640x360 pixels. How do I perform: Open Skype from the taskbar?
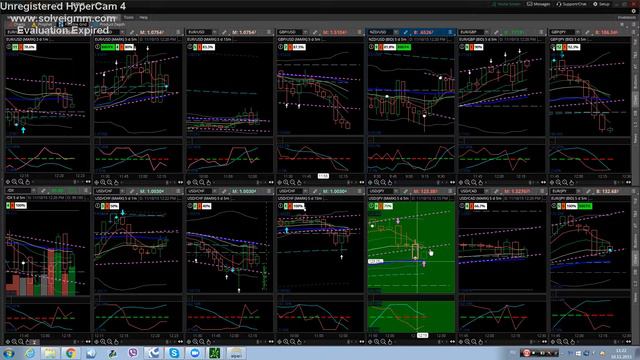(174, 353)
